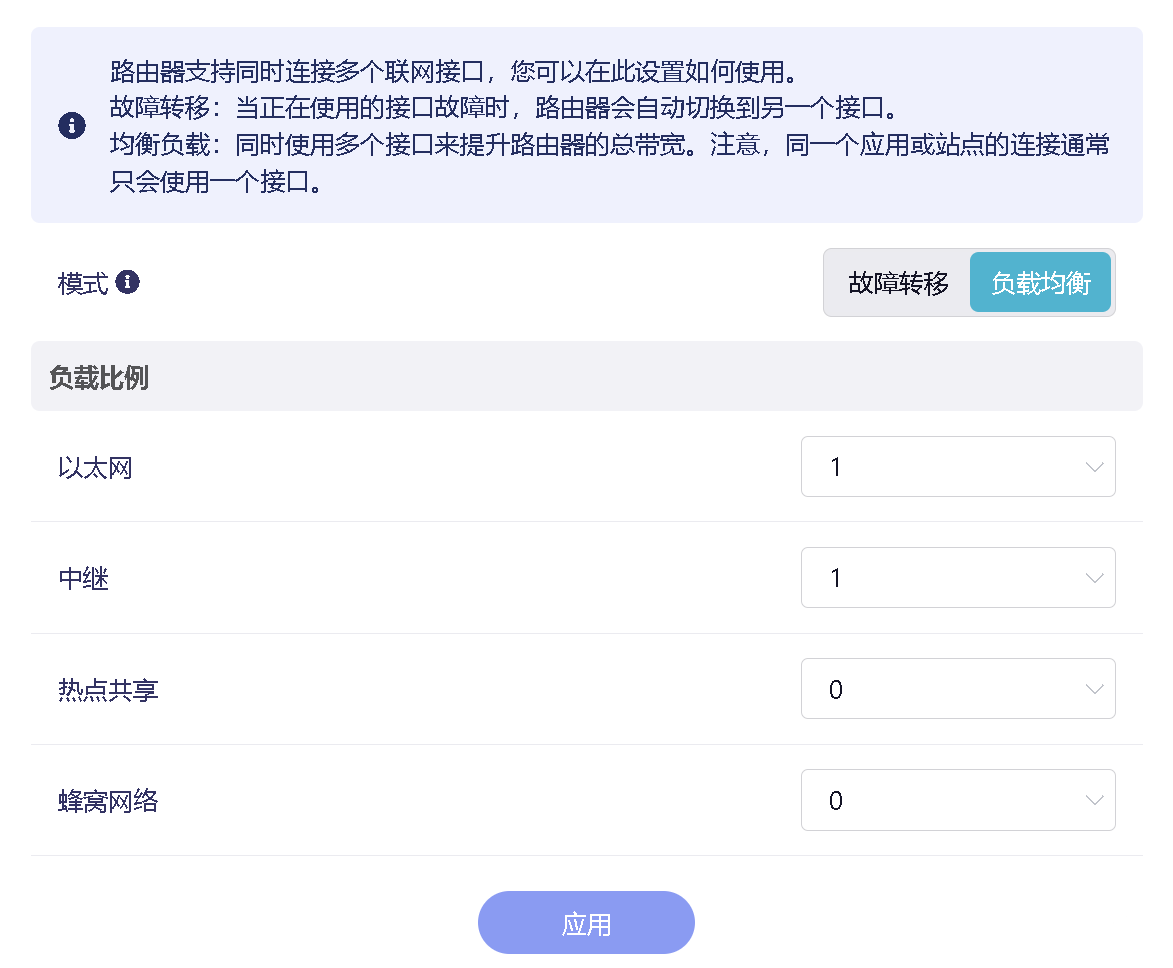Open the 热点共享 load ratio dropdown

coord(957,689)
